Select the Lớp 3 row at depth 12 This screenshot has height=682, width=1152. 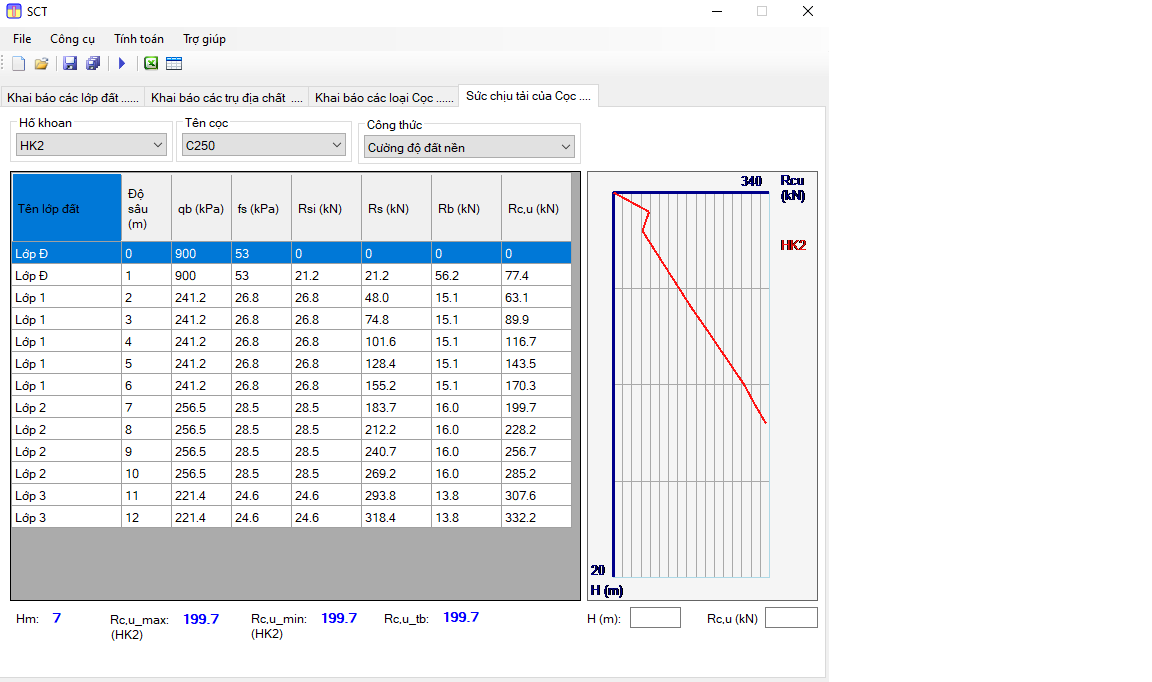[66, 518]
